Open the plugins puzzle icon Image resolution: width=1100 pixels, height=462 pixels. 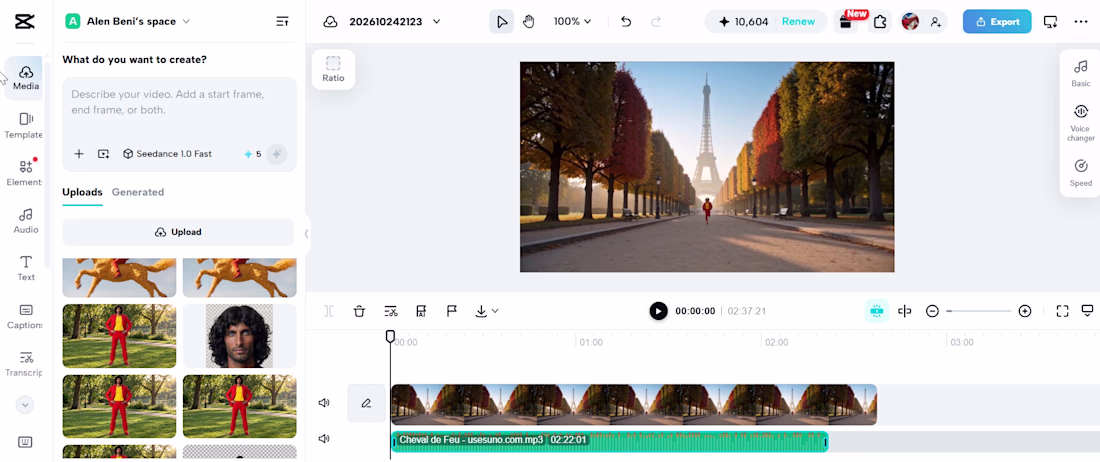coord(880,22)
